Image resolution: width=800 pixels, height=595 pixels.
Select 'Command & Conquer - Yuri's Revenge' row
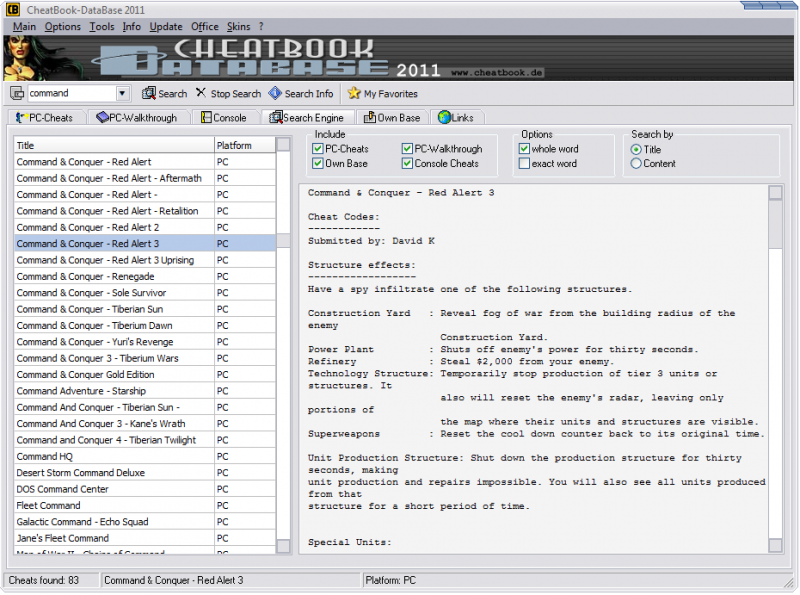click(145, 341)
